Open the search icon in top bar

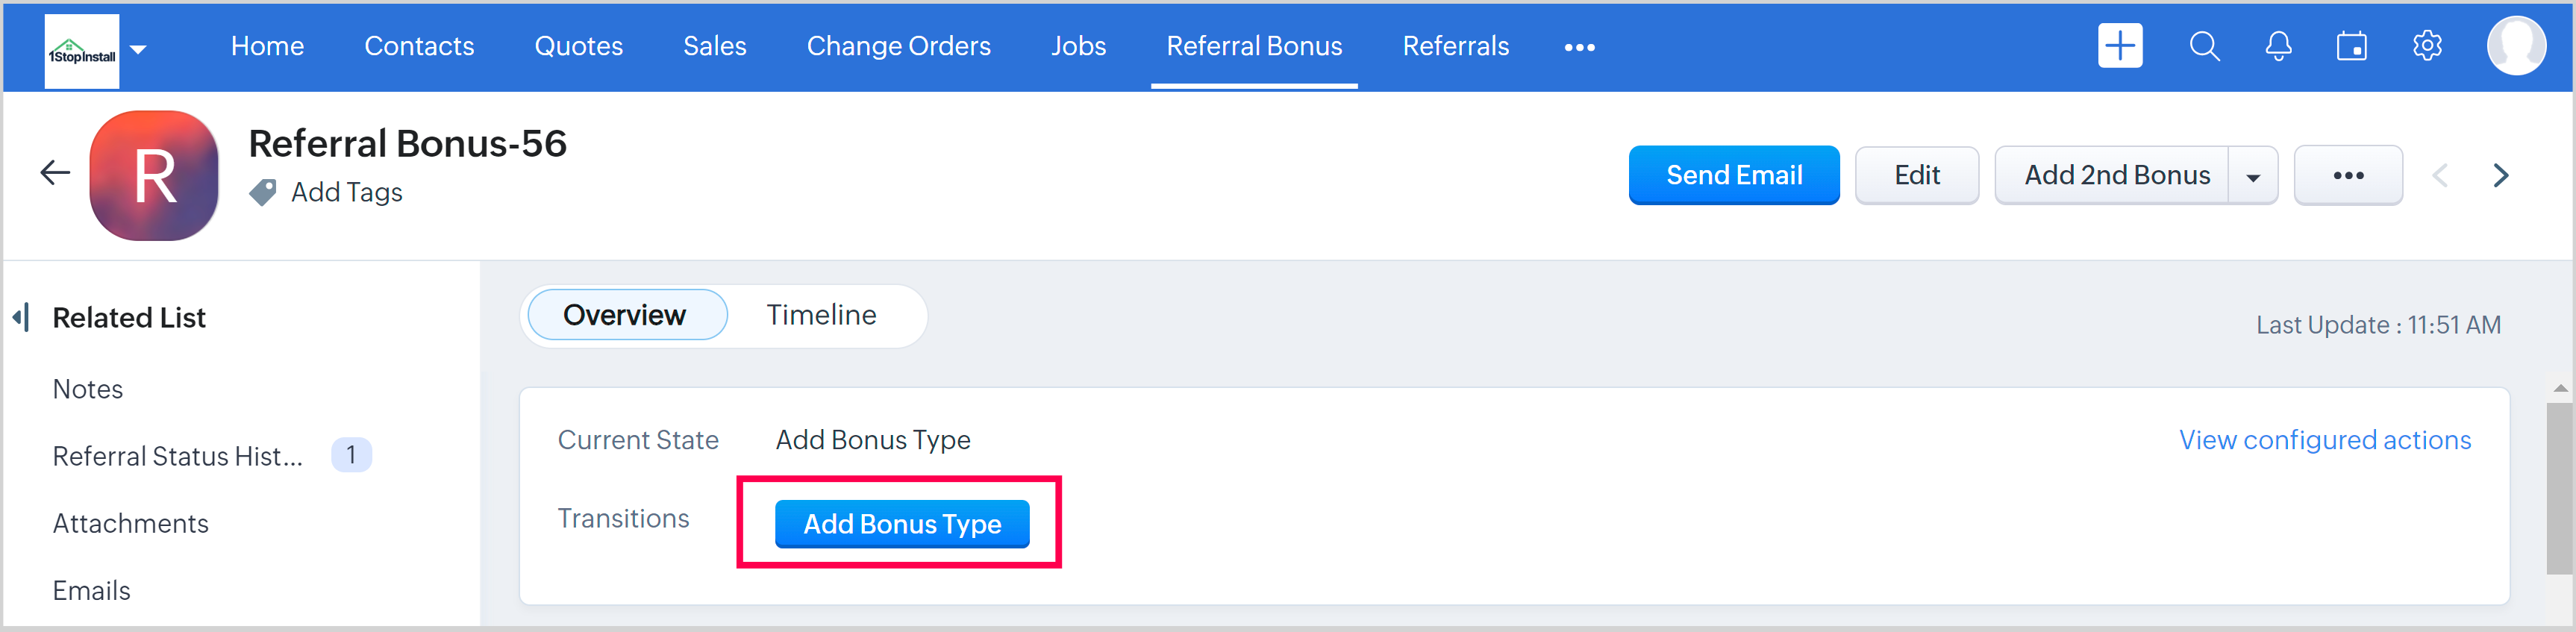2204,46
